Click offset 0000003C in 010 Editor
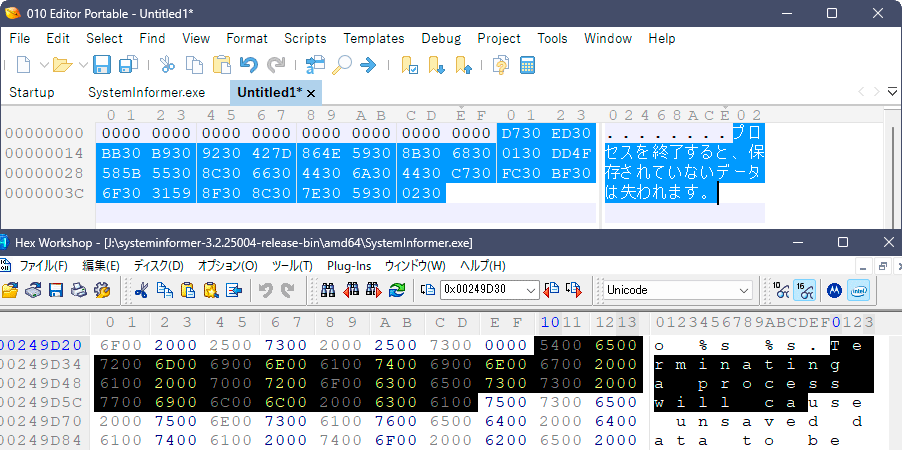902x450 pixels. click(x=45, y=193)
